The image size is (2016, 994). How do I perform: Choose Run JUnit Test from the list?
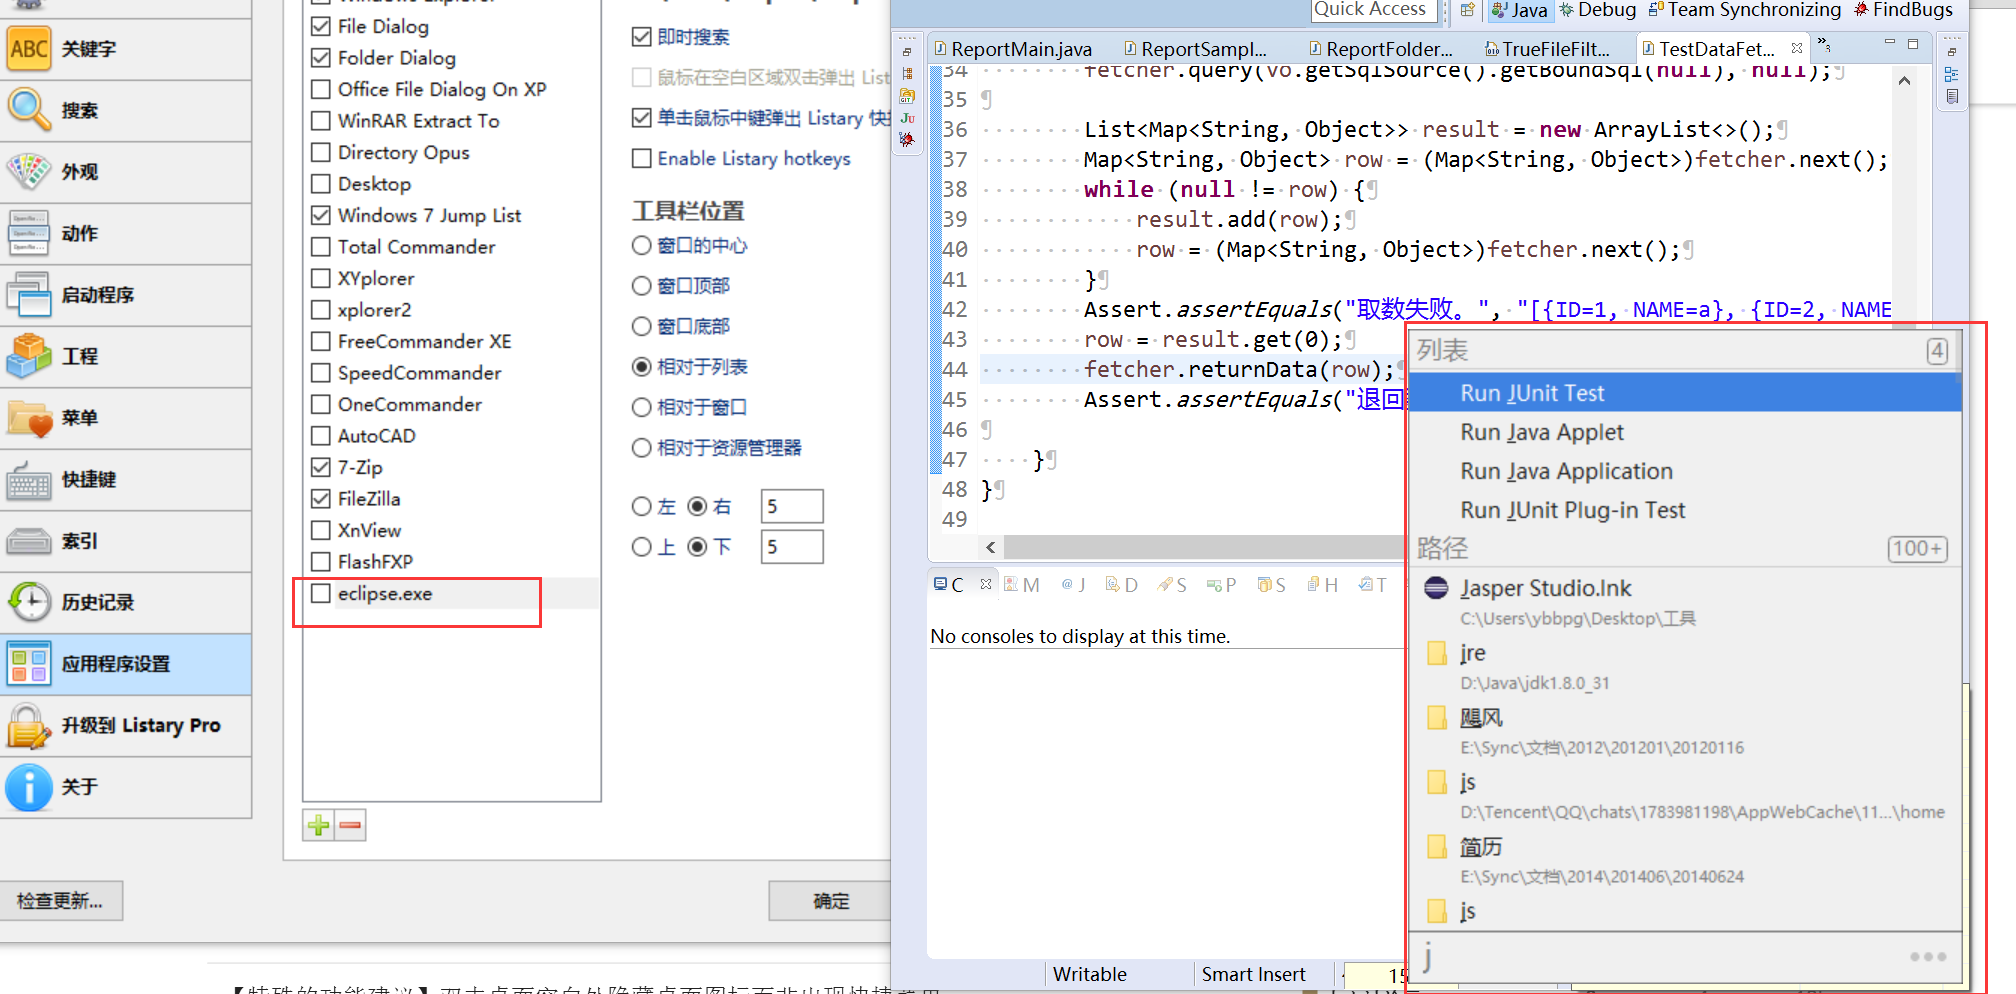1685,393
